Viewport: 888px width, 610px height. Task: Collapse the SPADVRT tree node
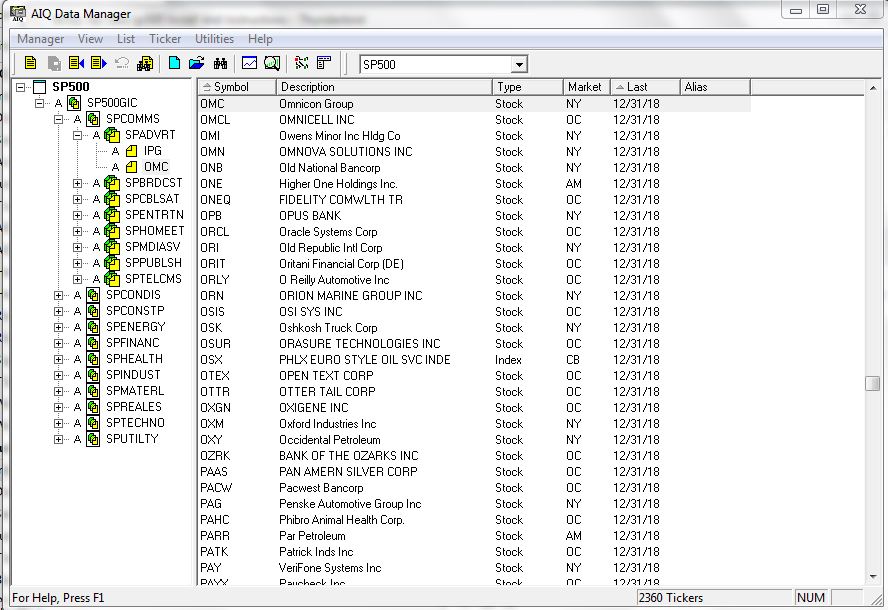click(x=78, y=135)
